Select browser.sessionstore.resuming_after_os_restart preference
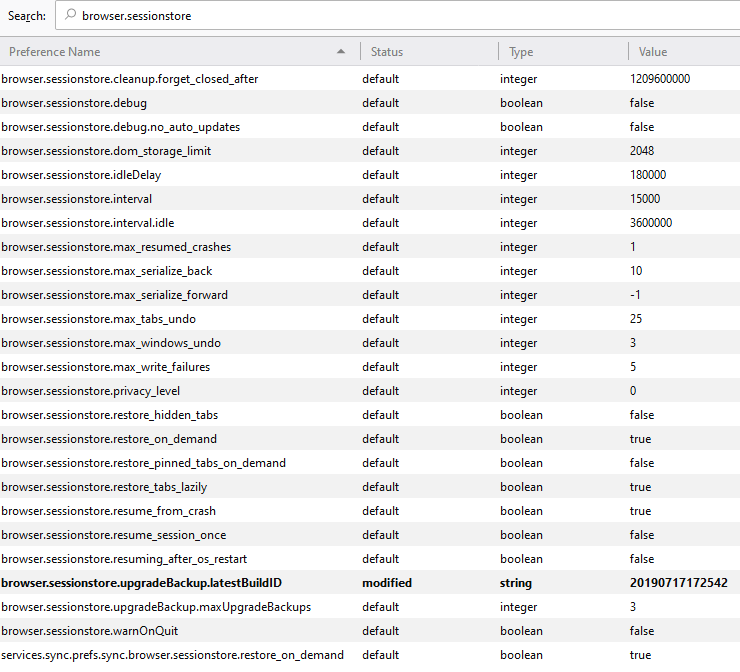 click(124, 559)
